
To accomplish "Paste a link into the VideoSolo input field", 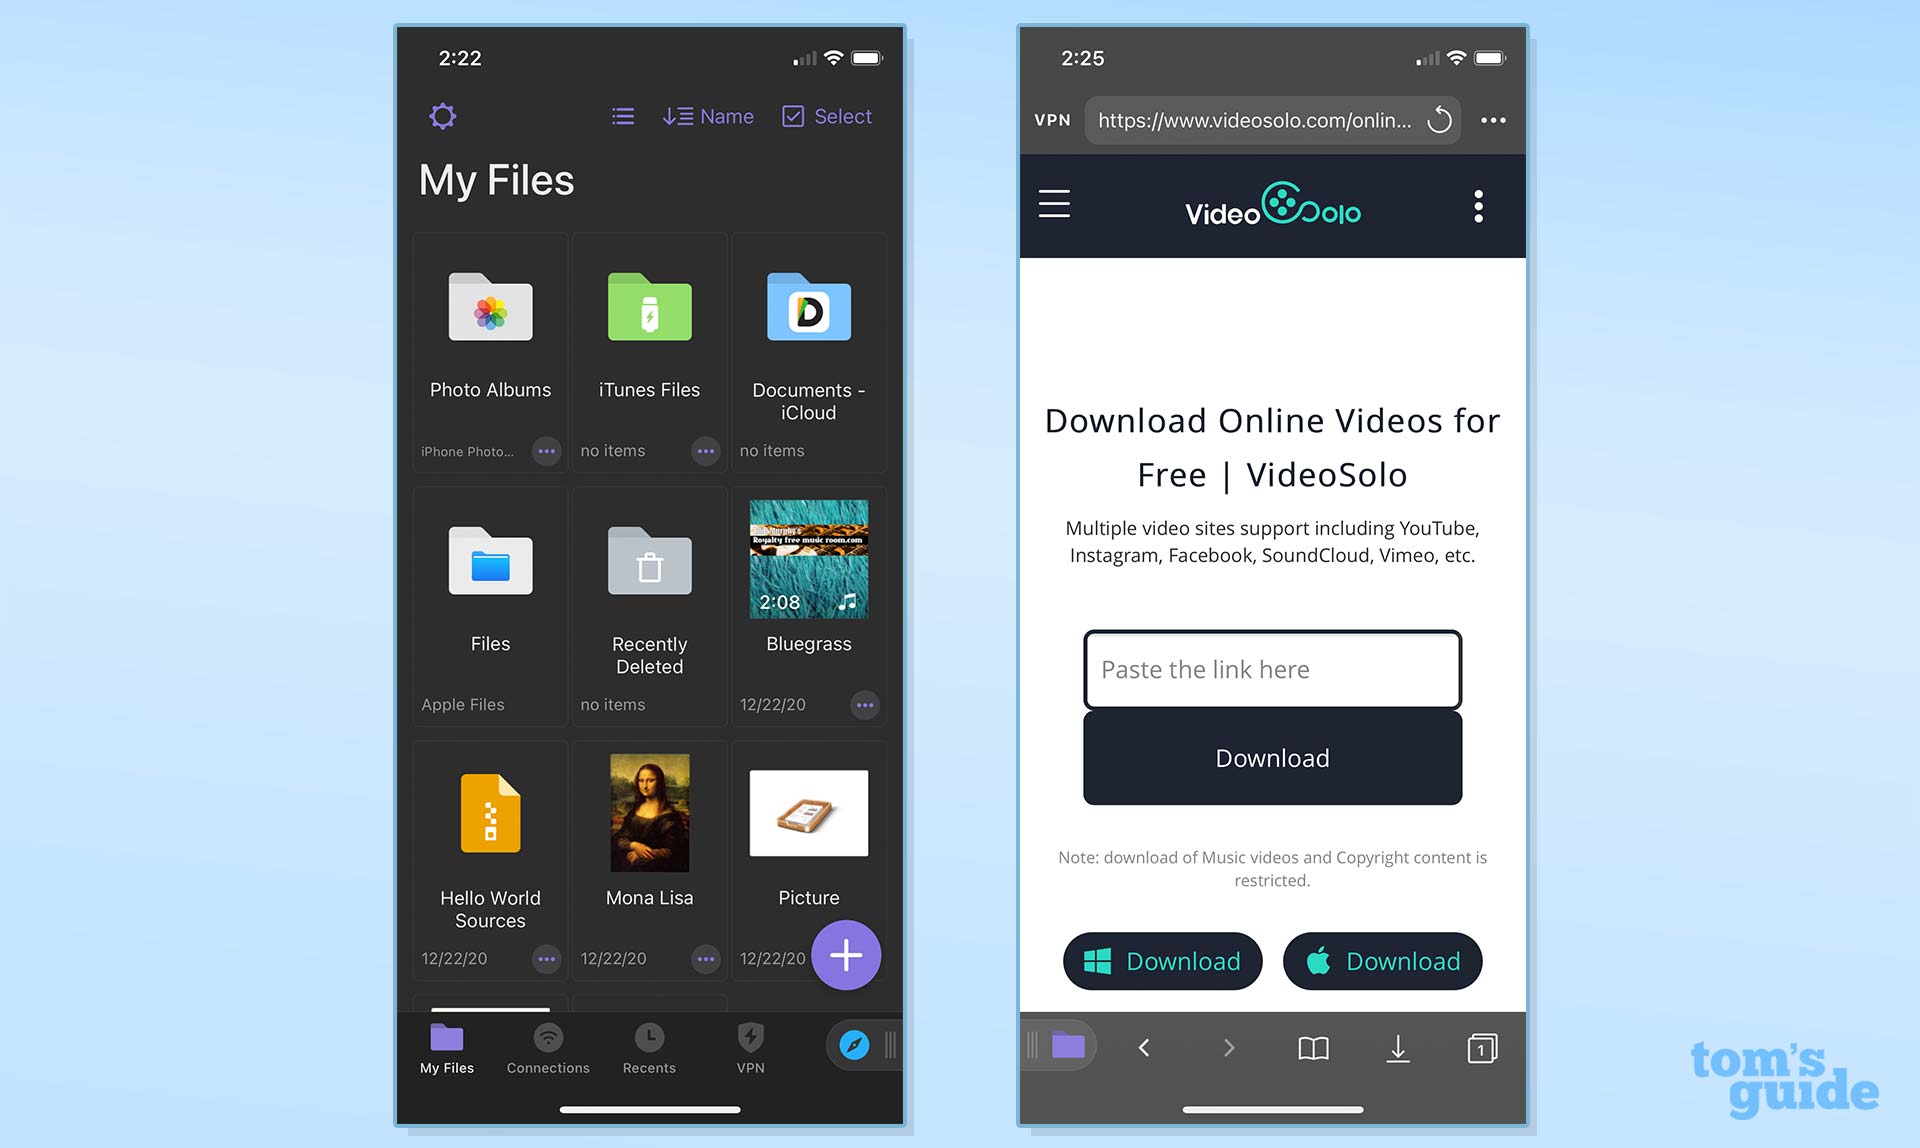I will click(1271, 668).
